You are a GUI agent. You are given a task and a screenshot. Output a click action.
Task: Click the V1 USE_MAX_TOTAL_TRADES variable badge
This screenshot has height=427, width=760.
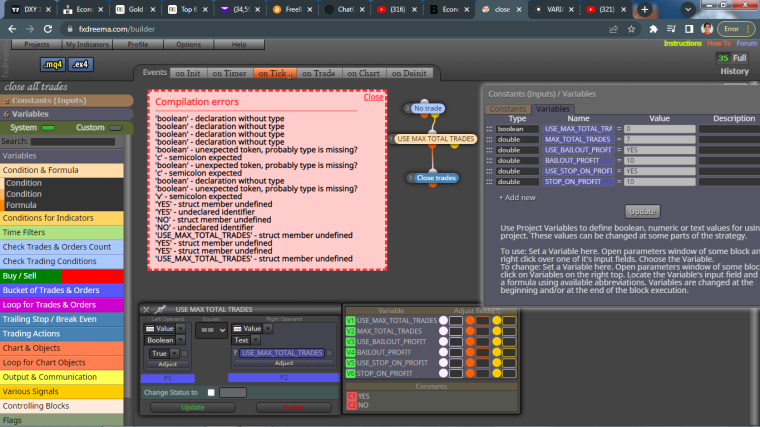pyautogui.click(x=350, y=320)
